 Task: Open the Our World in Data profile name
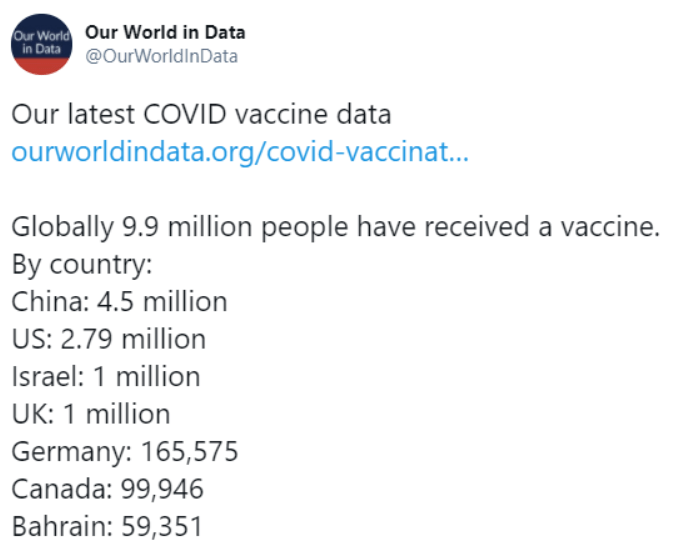point(166,32)
